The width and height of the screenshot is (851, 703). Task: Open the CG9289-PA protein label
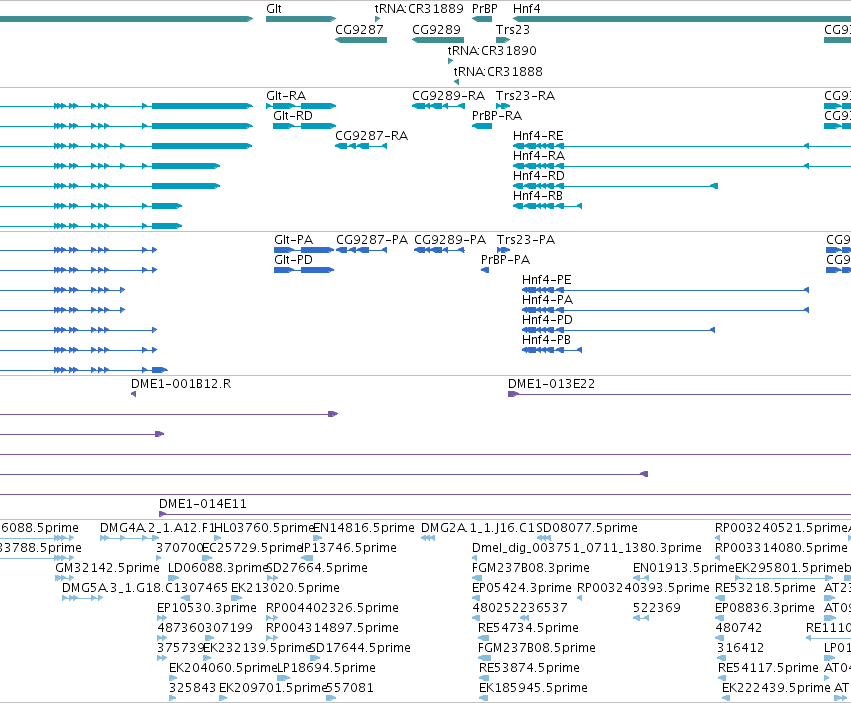tap(450, 239)
